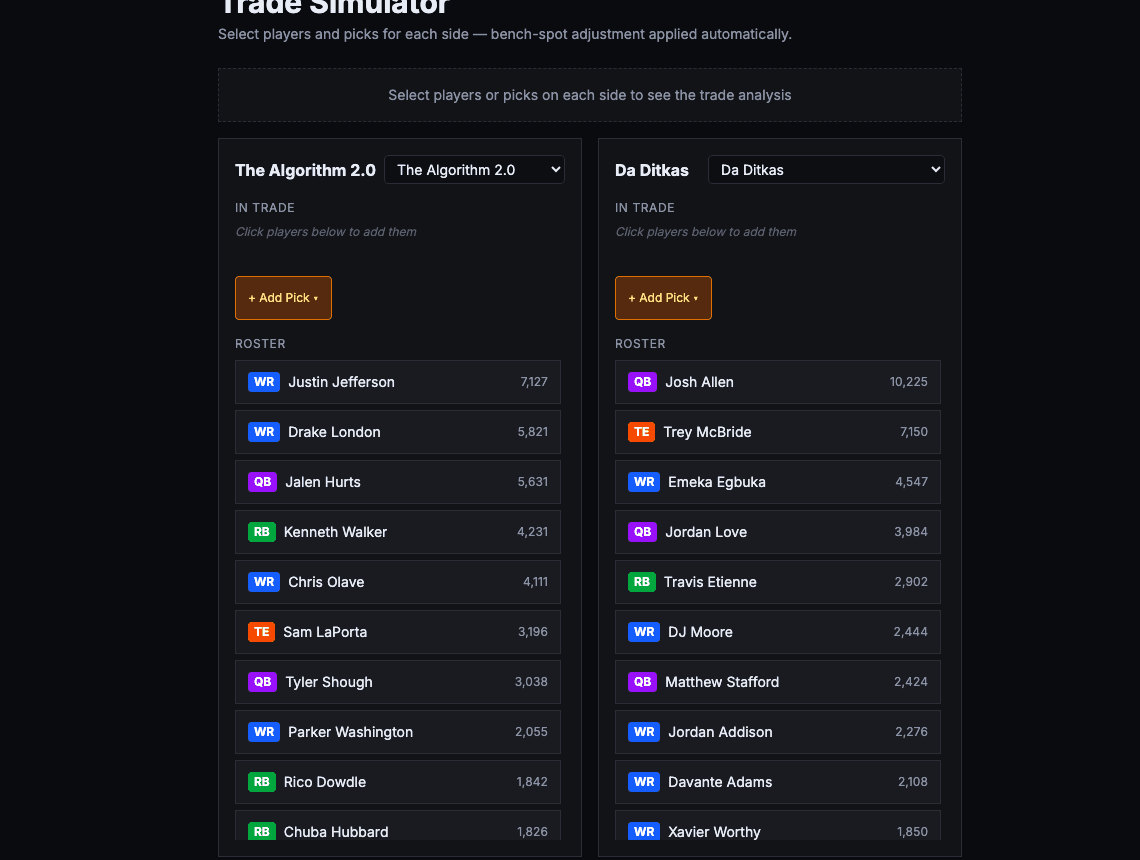Viewport: 1140px width, 860px height.
Task: Add Jalen Hurts to the trade
Action: click(398, 482)
